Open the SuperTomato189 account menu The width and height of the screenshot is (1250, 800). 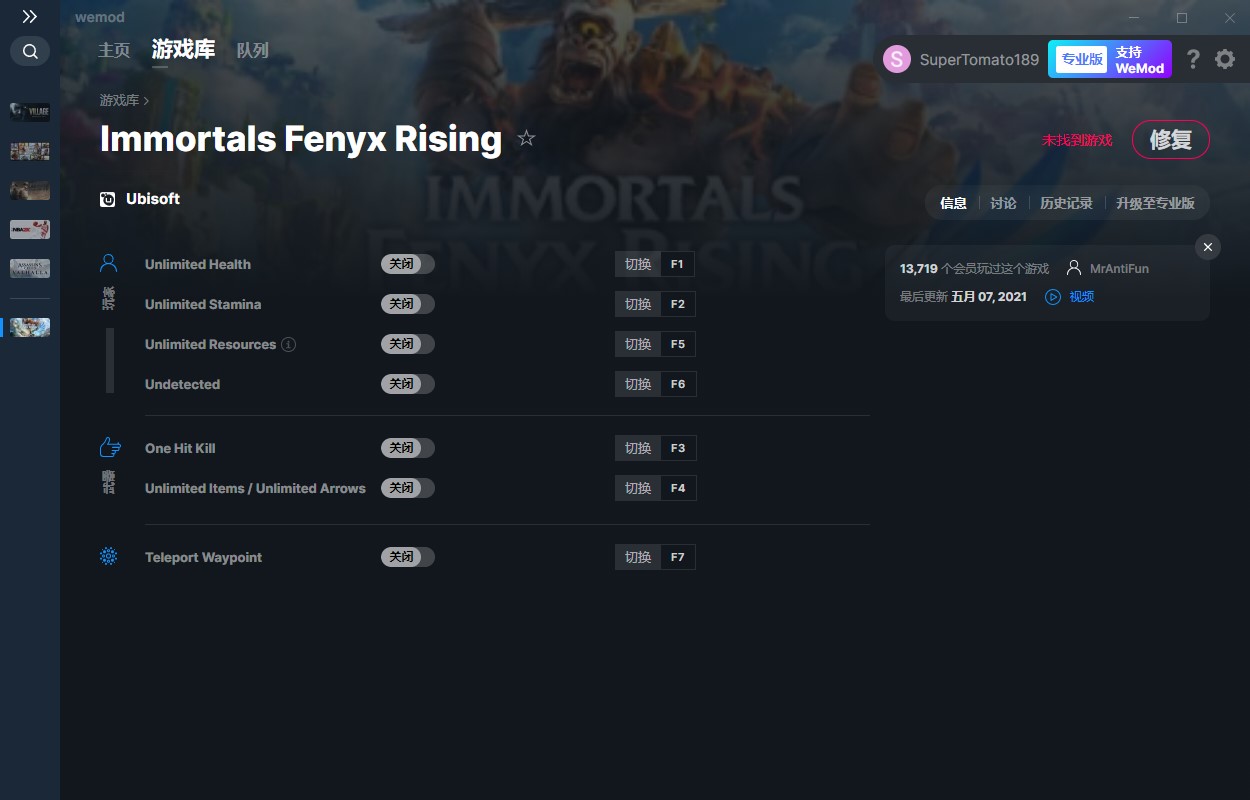(961, 59)
